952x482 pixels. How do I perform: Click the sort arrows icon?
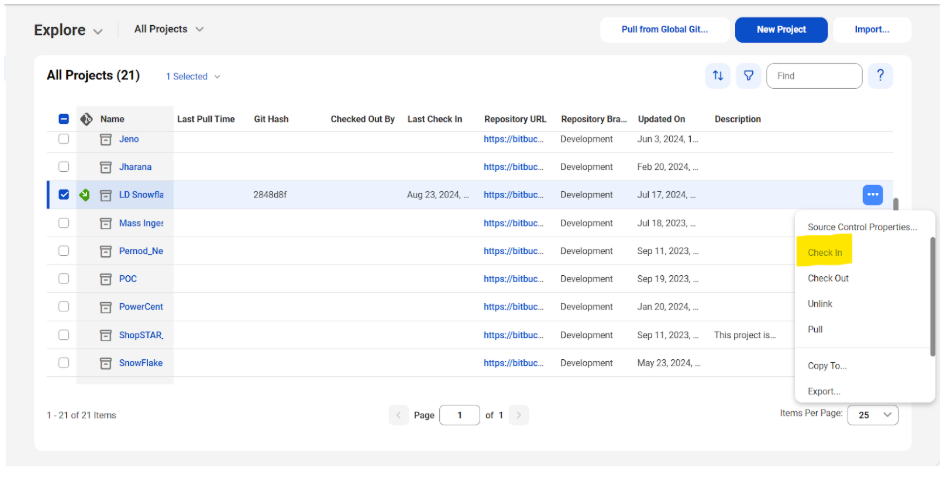coord(718,76)
